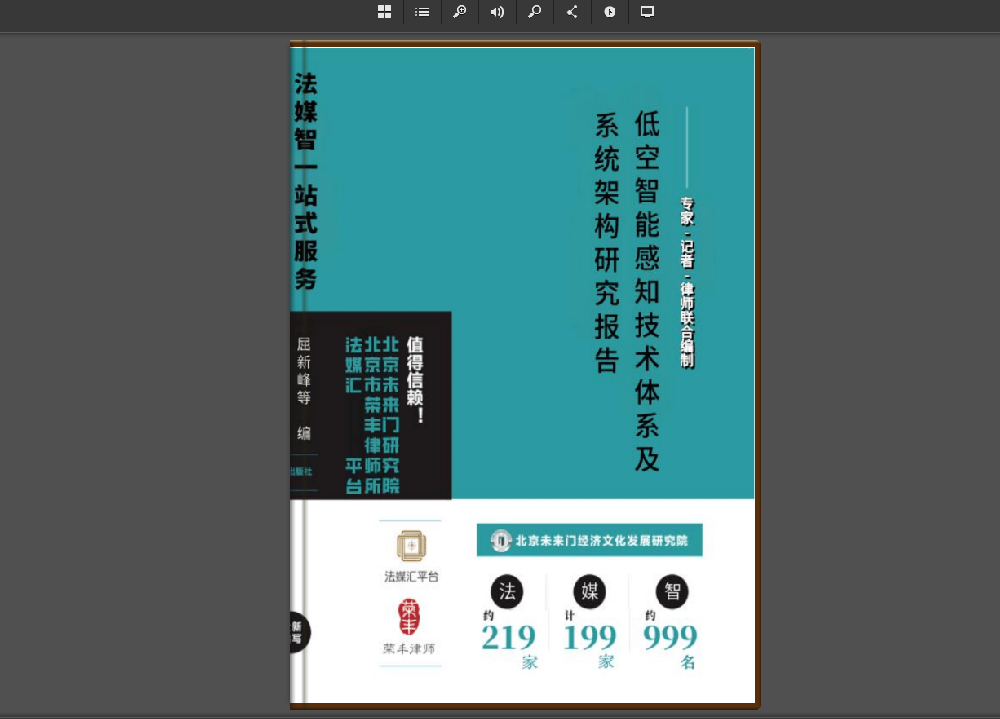This screenshot has height=719, width=1000.
Task: Click the share icon in the toolbar
Action: point(572,12)
